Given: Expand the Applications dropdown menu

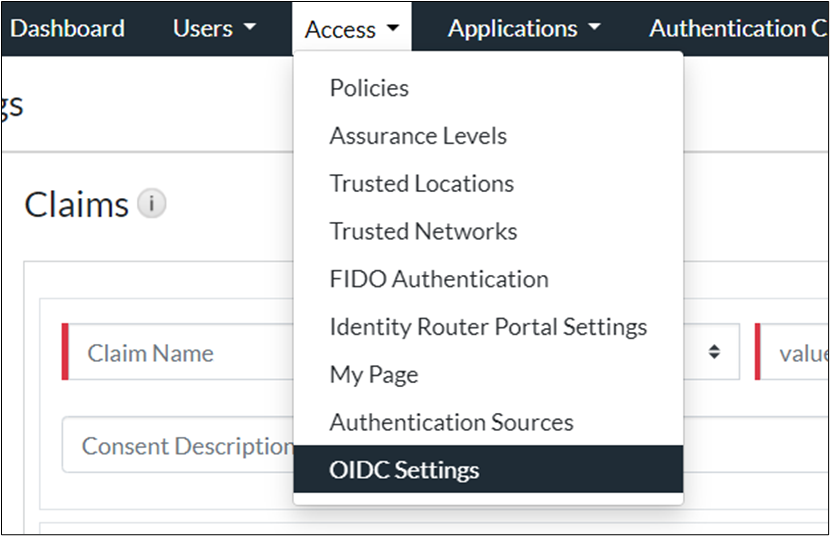Looking at the screenshot, I should (x=524, y=29).
